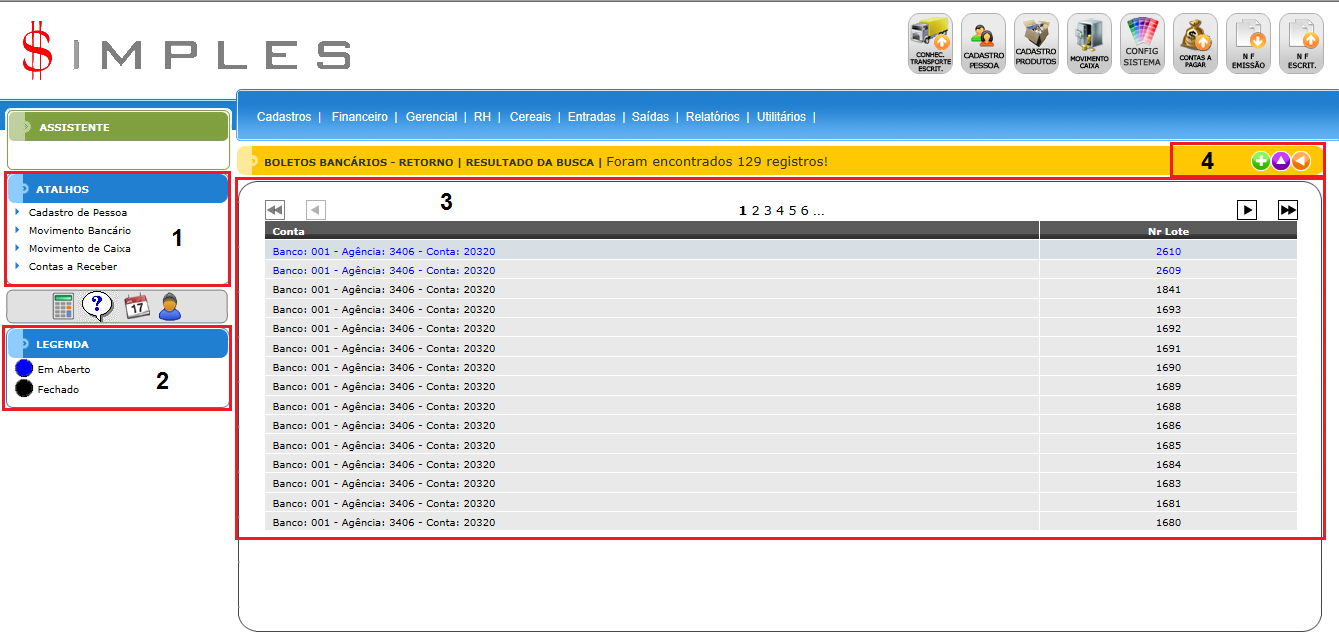Viewport: 1339px width, 638px height.
Task: Click the help question mark icon
Action: (97, 306)
